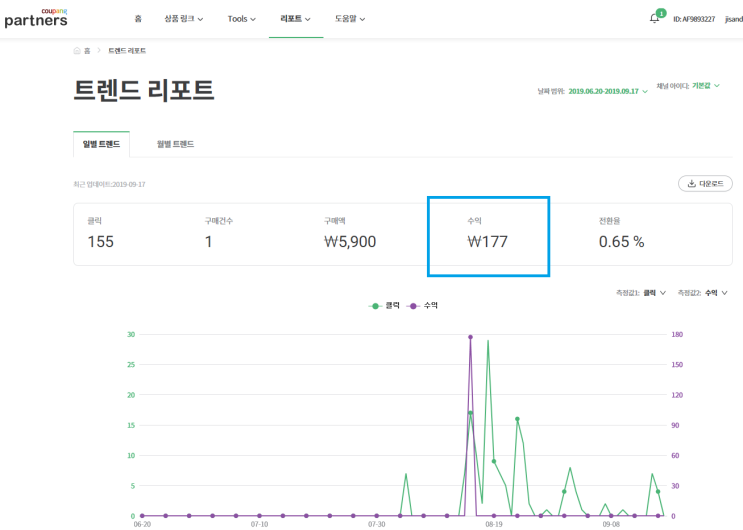Go to 홈 in the top navigation
This screenshot has height=530, width=743.
tap(138, 19)
